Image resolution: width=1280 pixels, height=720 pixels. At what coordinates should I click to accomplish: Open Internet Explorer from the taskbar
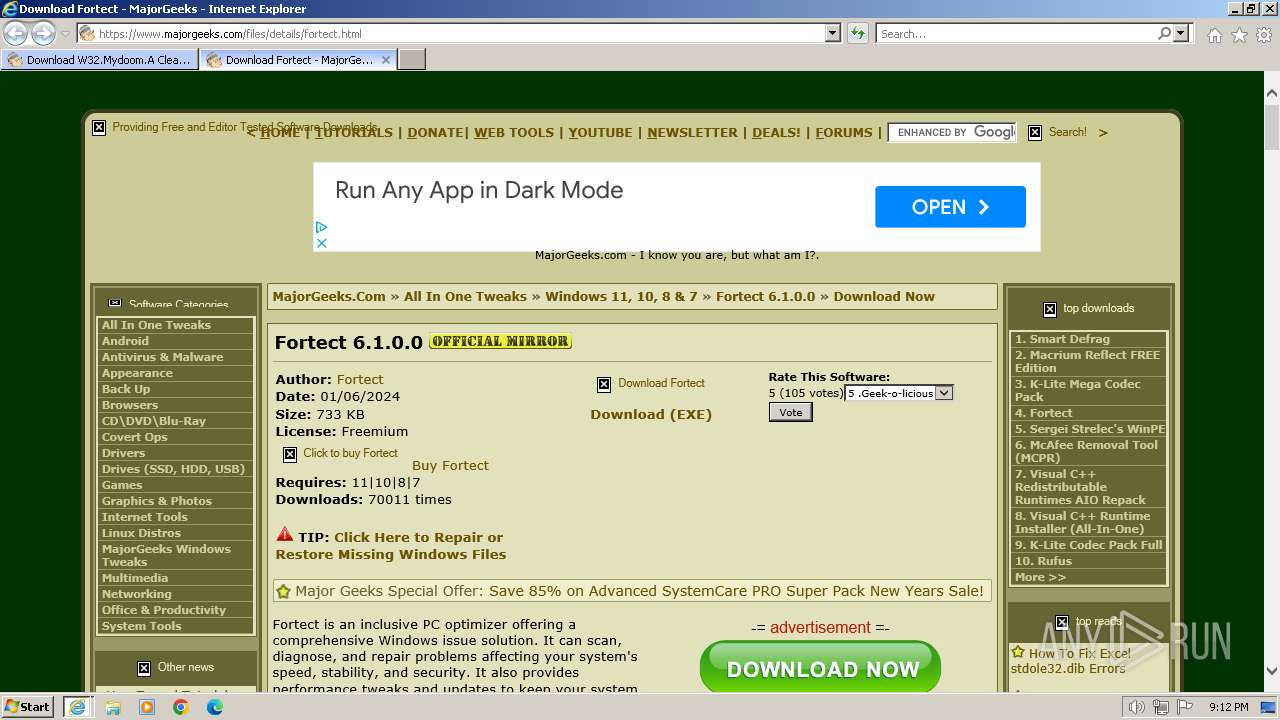77,707
